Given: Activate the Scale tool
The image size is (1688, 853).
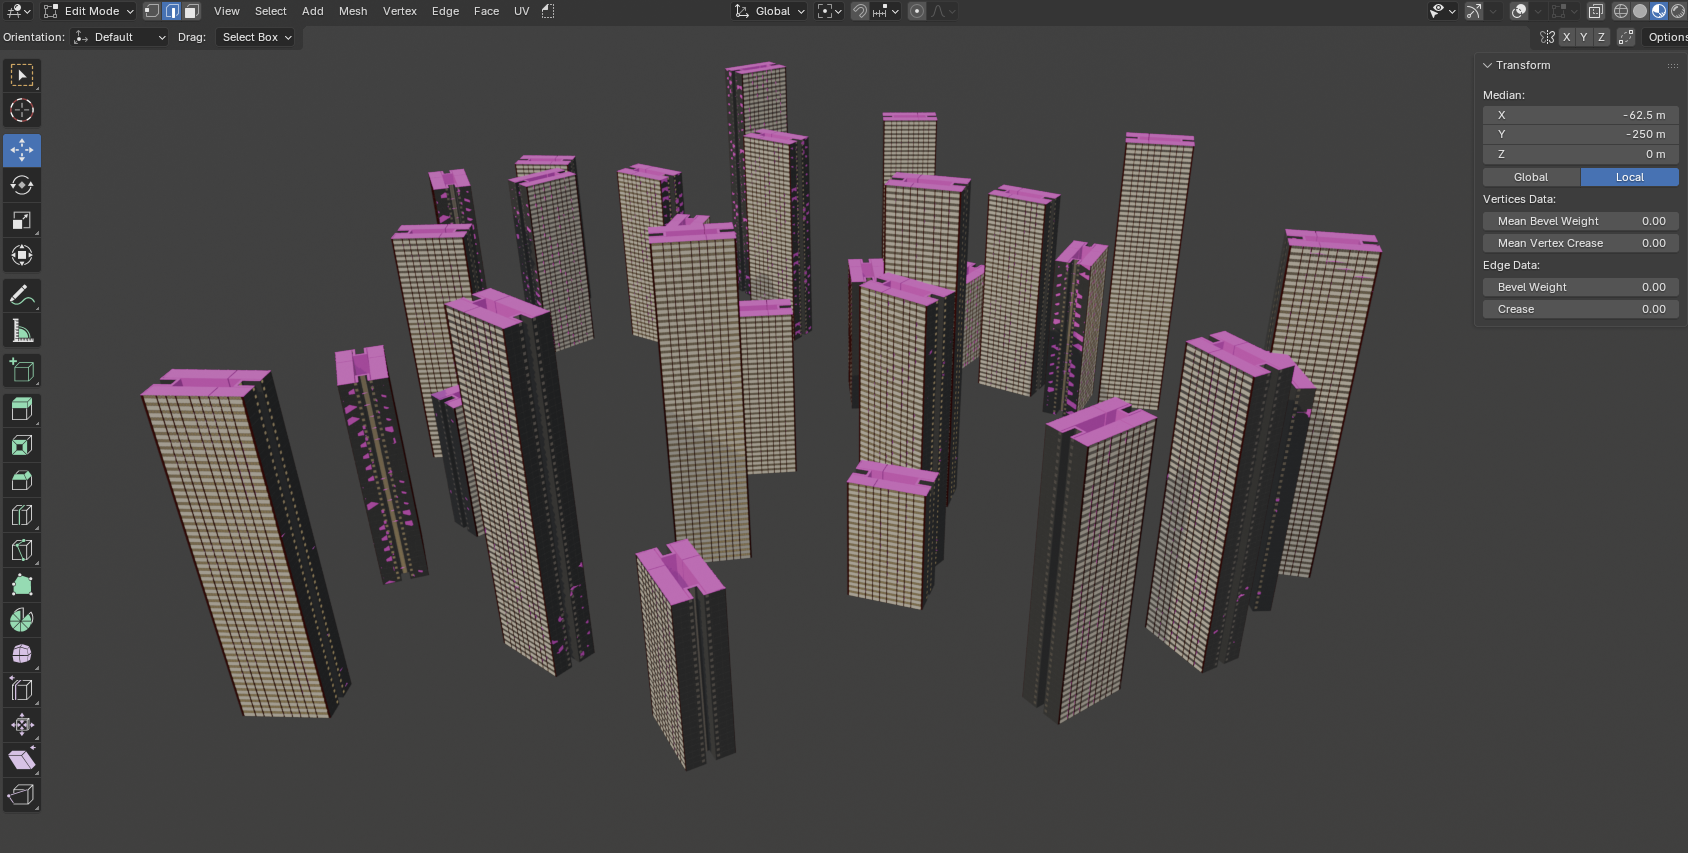Looking at the screenshot, I should point(22,221).
